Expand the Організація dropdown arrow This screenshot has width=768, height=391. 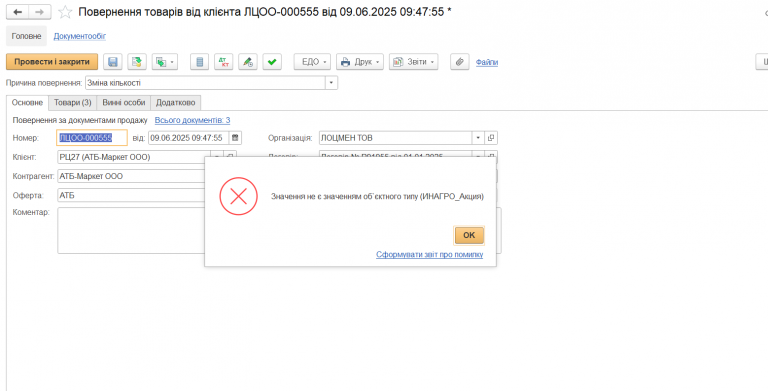[x=478, y=138]
